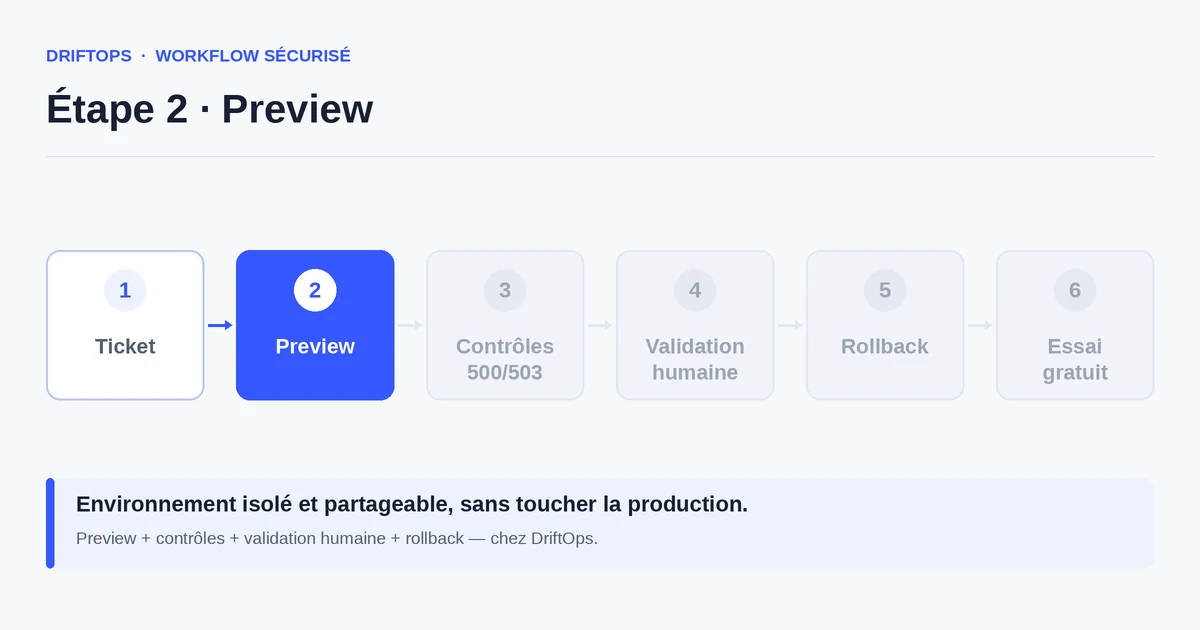Click the number 3 circle badge
The width and height of the screenshot is (1200, 630).
pos(505,290)
